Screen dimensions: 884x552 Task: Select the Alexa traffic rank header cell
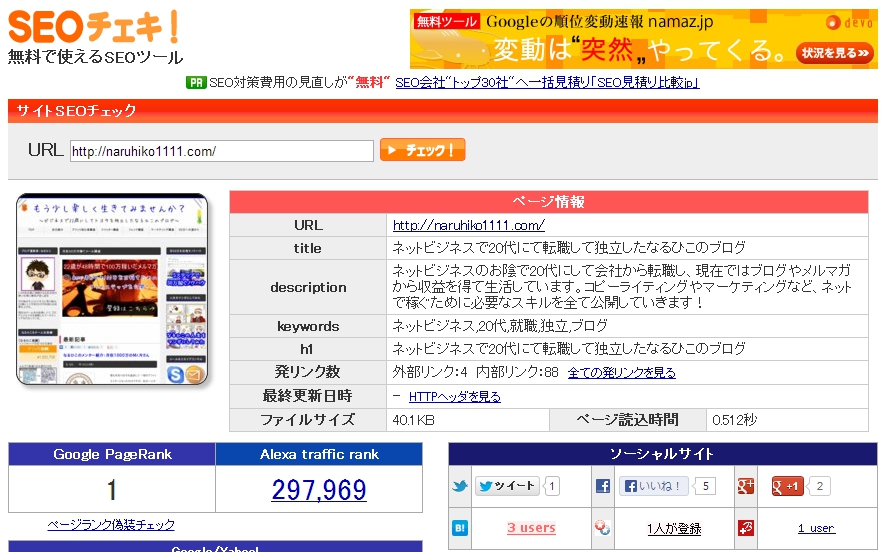(x=319, y=454)
